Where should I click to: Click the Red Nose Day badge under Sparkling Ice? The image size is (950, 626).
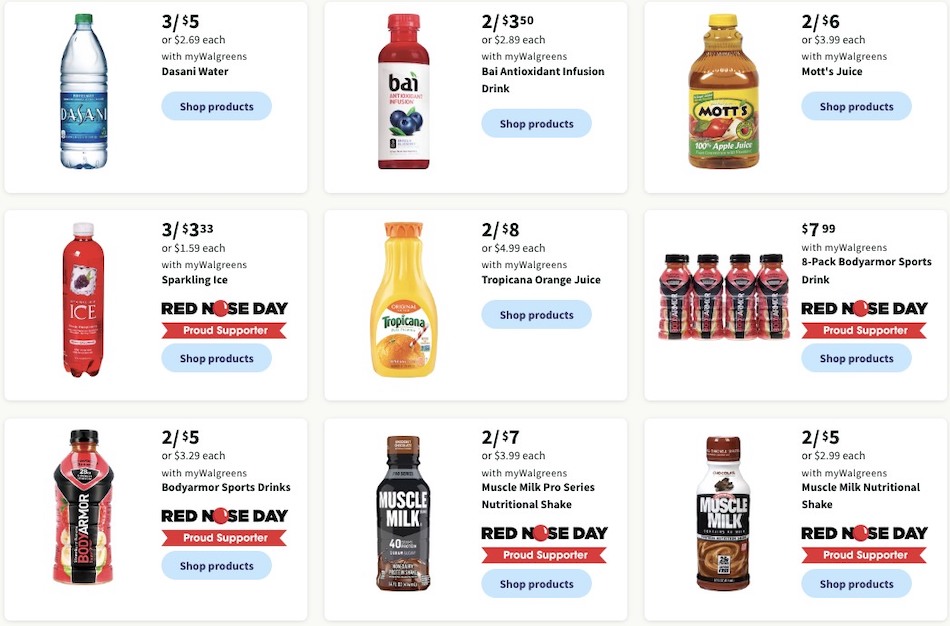pos(224,319)
